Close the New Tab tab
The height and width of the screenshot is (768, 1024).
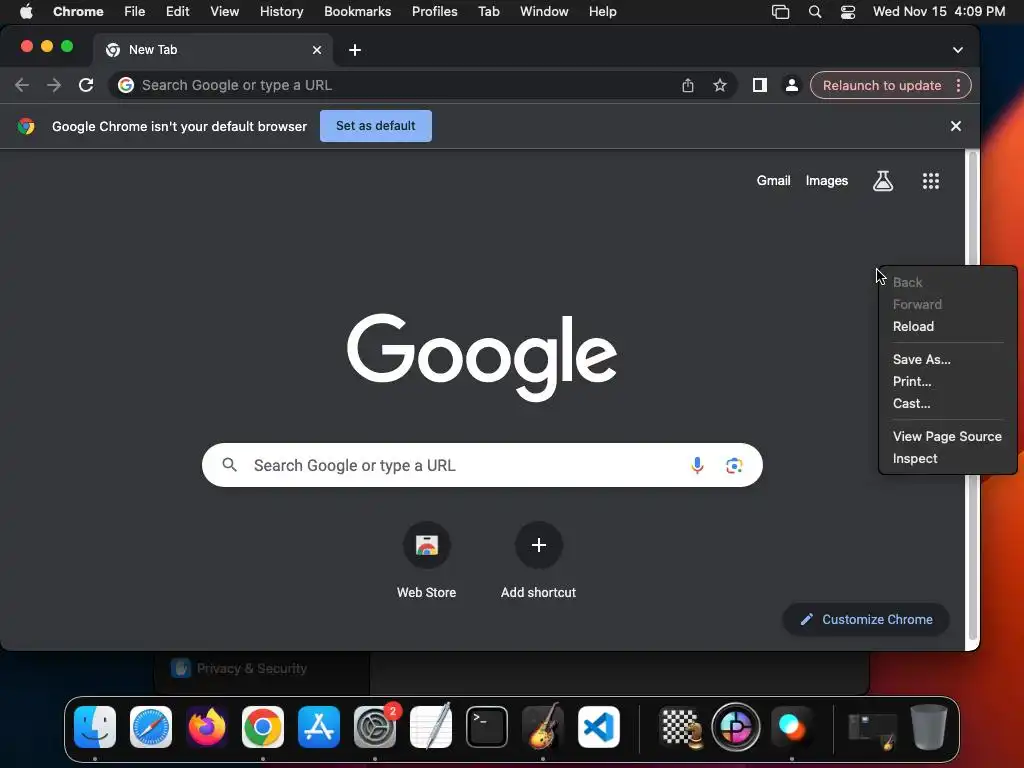point(317,50)
